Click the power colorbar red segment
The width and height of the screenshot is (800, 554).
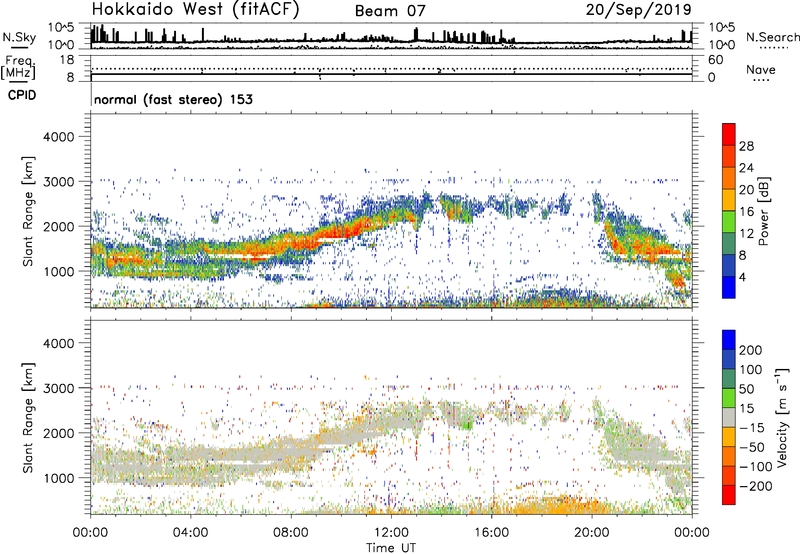point(729,134)
